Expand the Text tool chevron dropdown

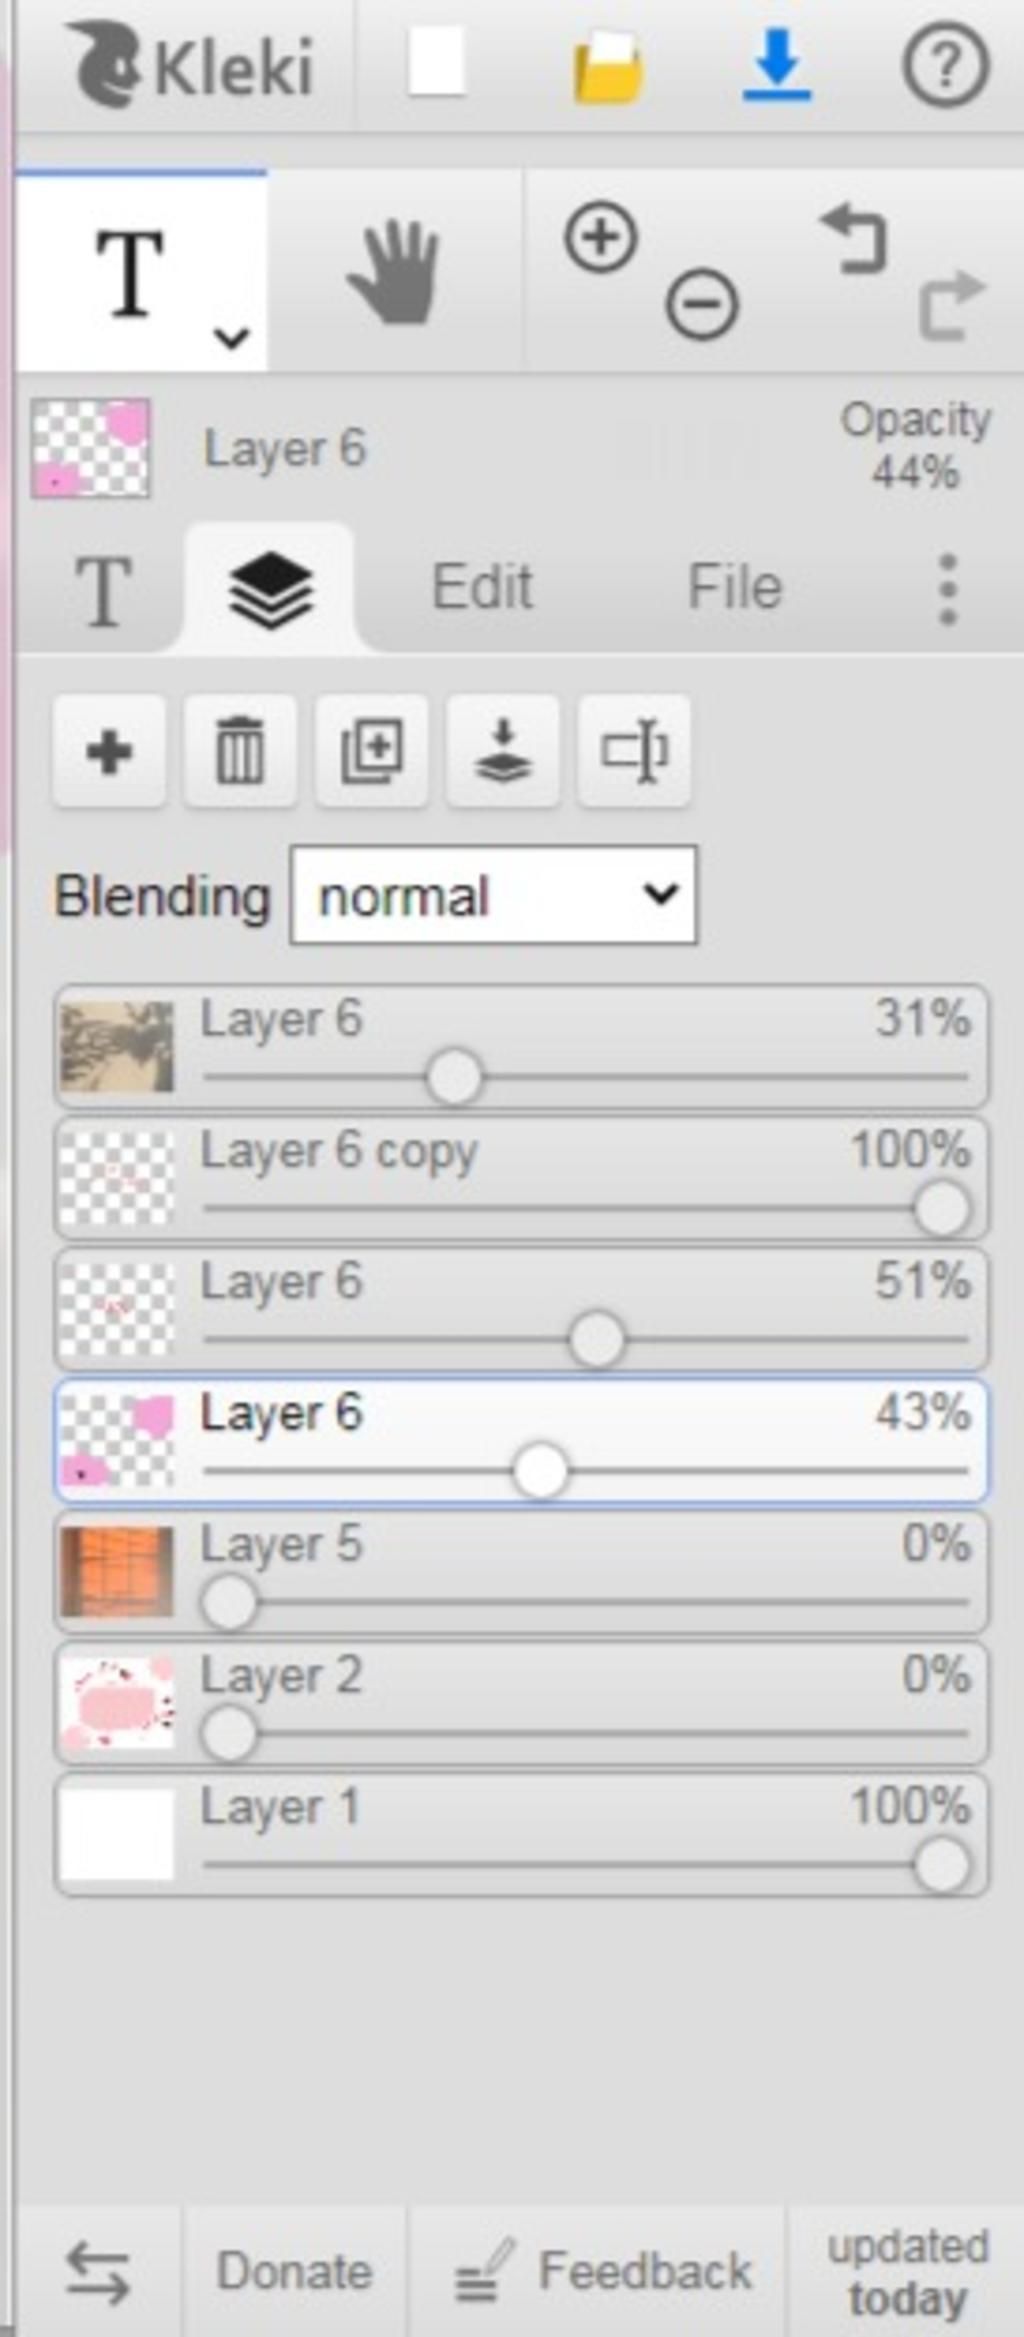coord(232,338)
